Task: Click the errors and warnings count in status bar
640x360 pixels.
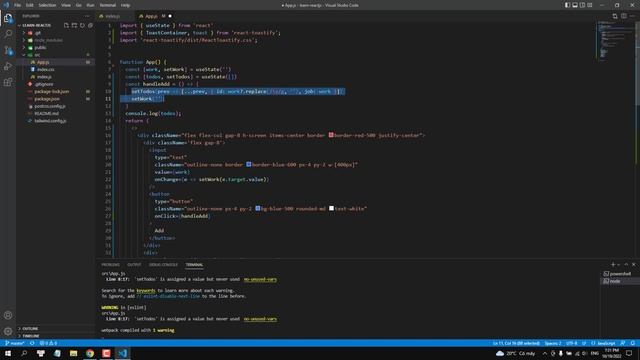Action: pos(48,343)
